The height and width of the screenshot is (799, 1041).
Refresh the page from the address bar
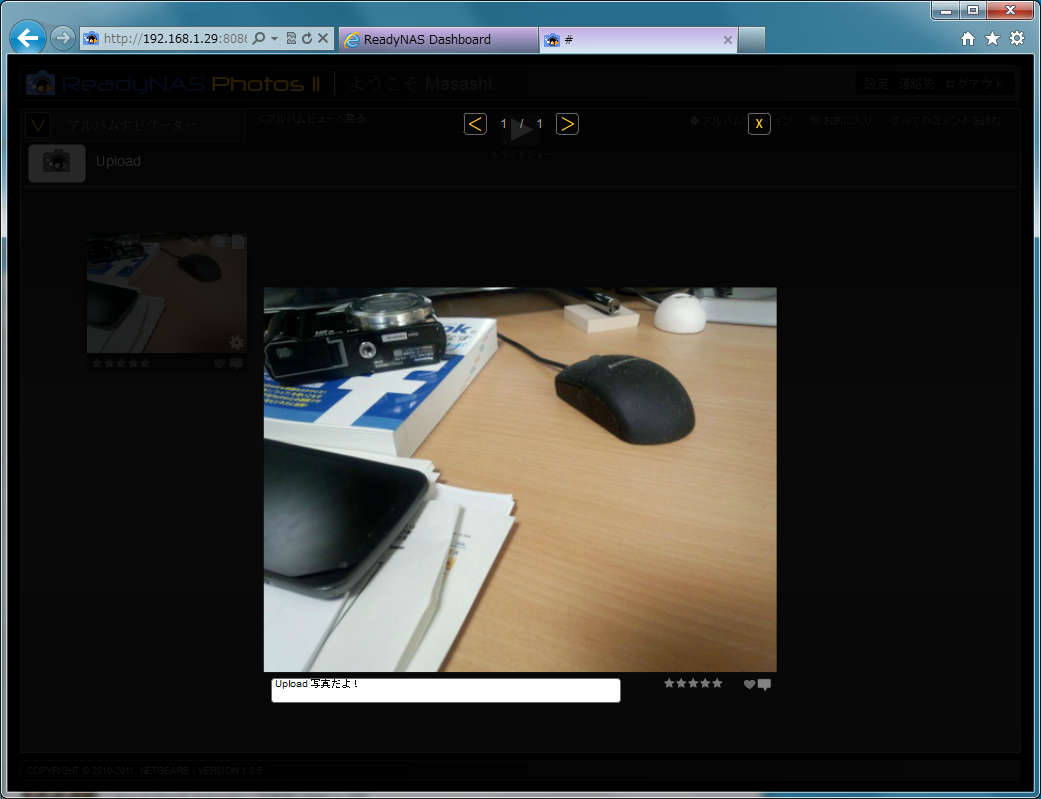[307, 39]
